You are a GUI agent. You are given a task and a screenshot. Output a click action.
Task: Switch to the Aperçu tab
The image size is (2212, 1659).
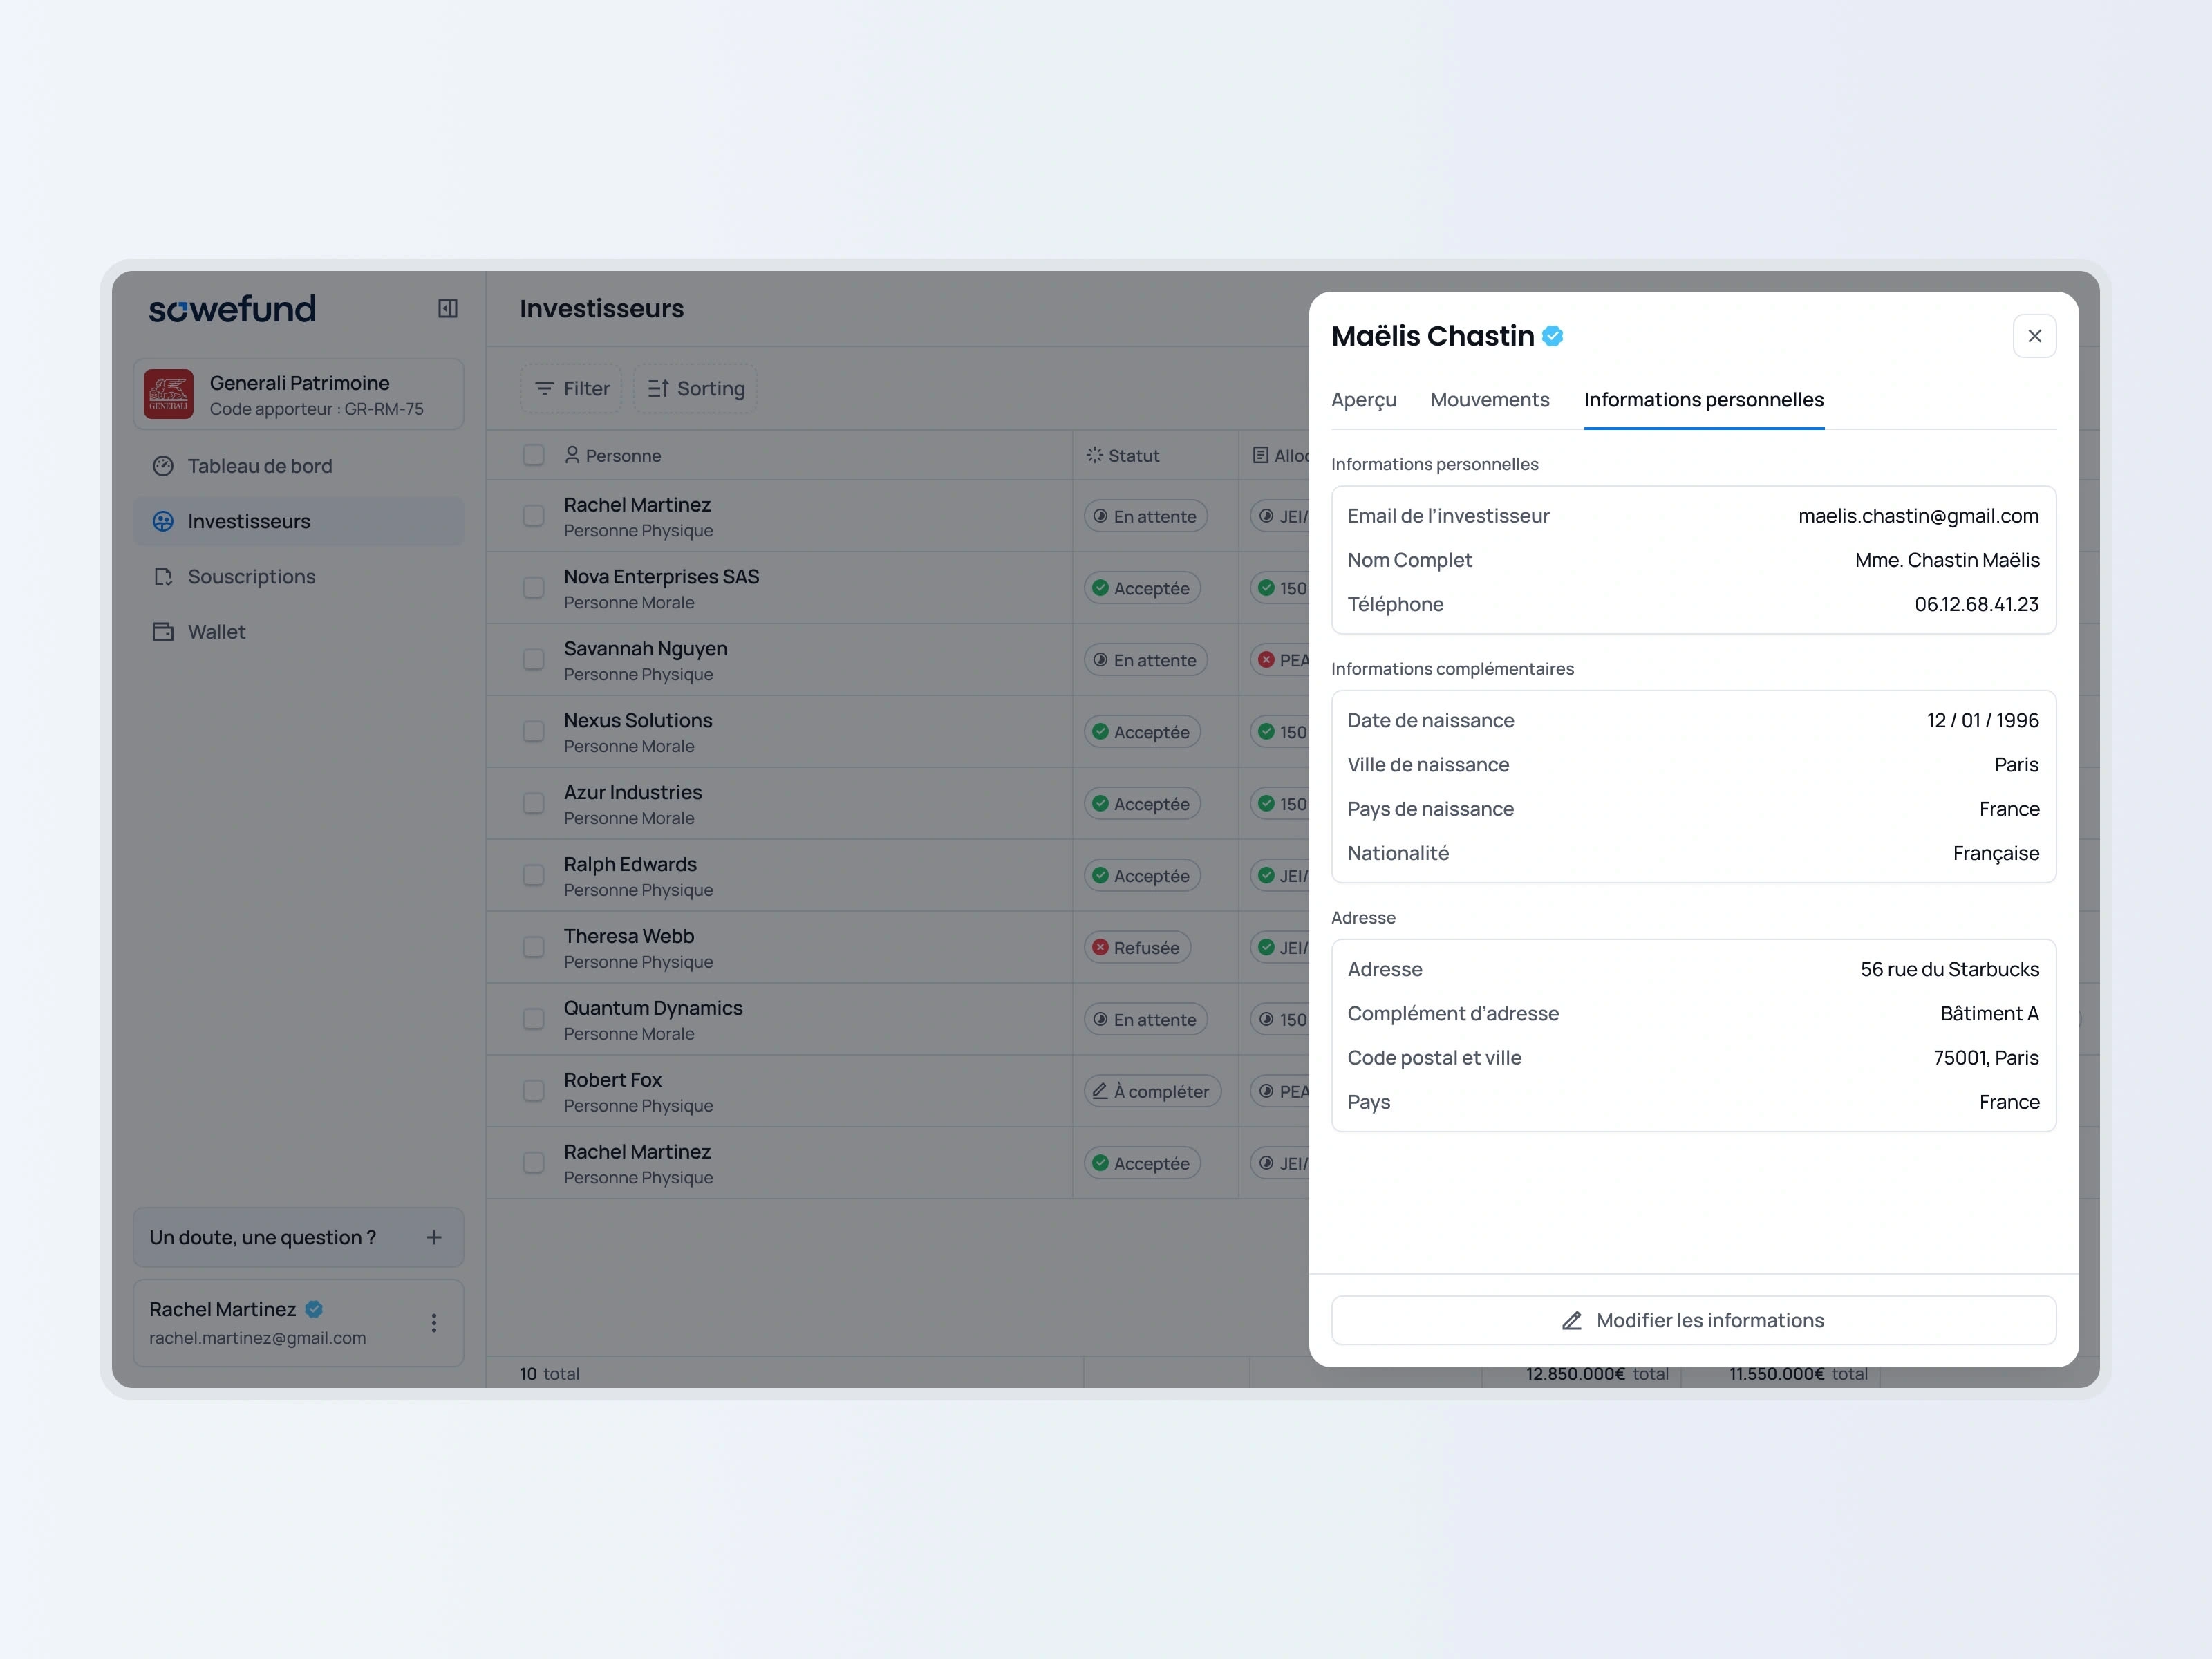pos(1363,400)
